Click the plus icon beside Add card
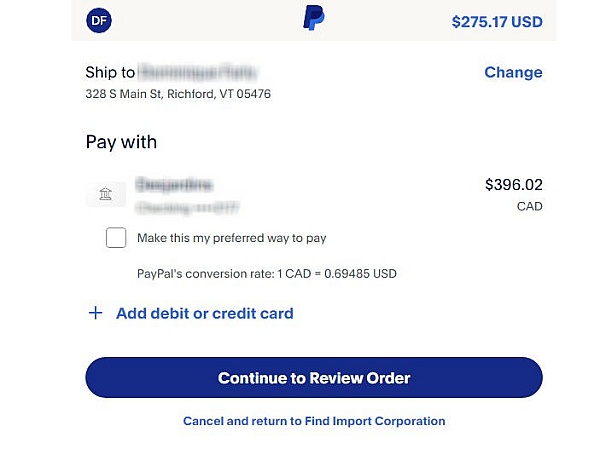The image size is (600, 449). click(96, 313)
